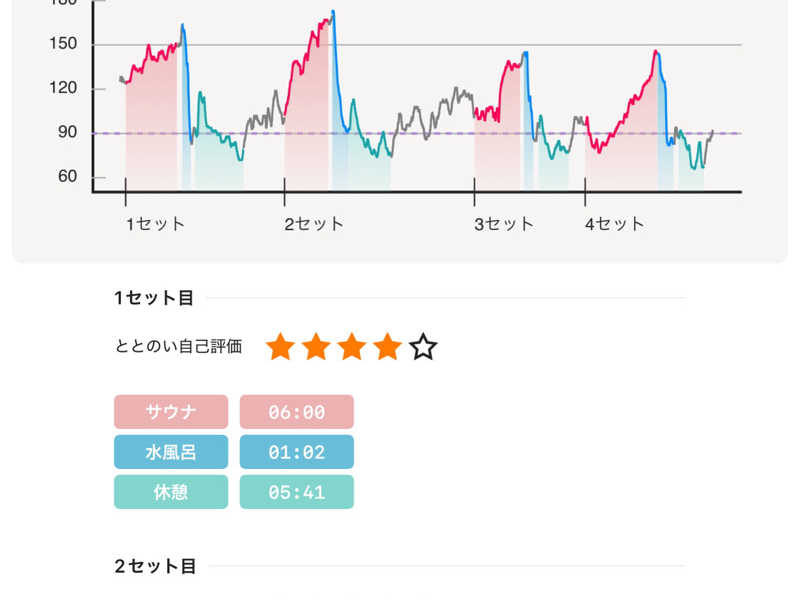The height and width of the screenshot is (600, 800).
Task: Click the ととのい自己評価 label
Action: point(179,346)
